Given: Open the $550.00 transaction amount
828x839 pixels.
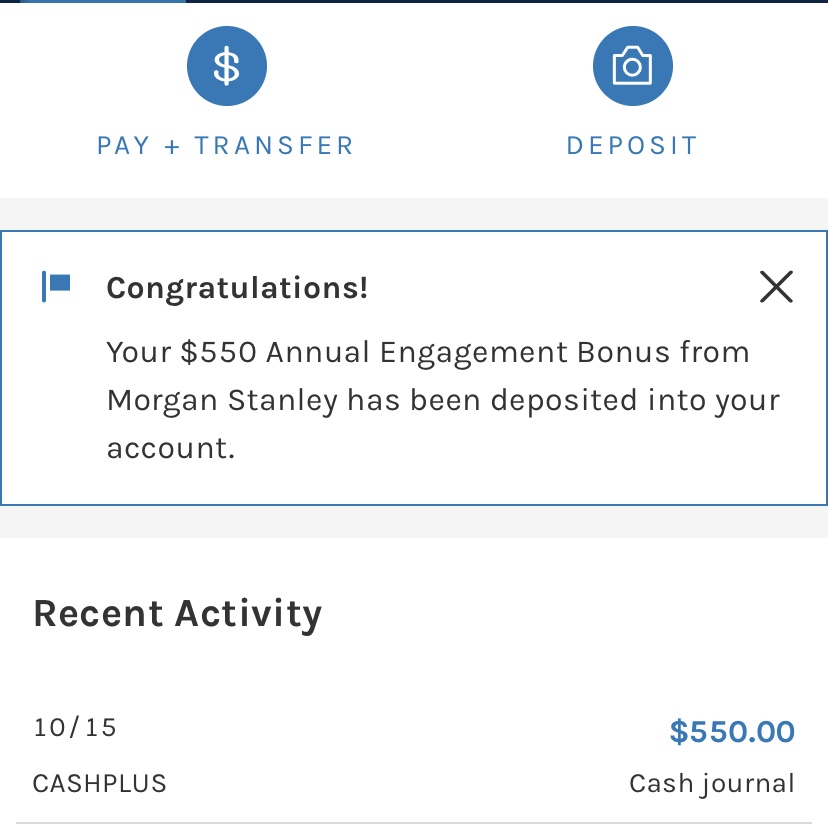Looking at the screenshot, I should coord(732,731).
